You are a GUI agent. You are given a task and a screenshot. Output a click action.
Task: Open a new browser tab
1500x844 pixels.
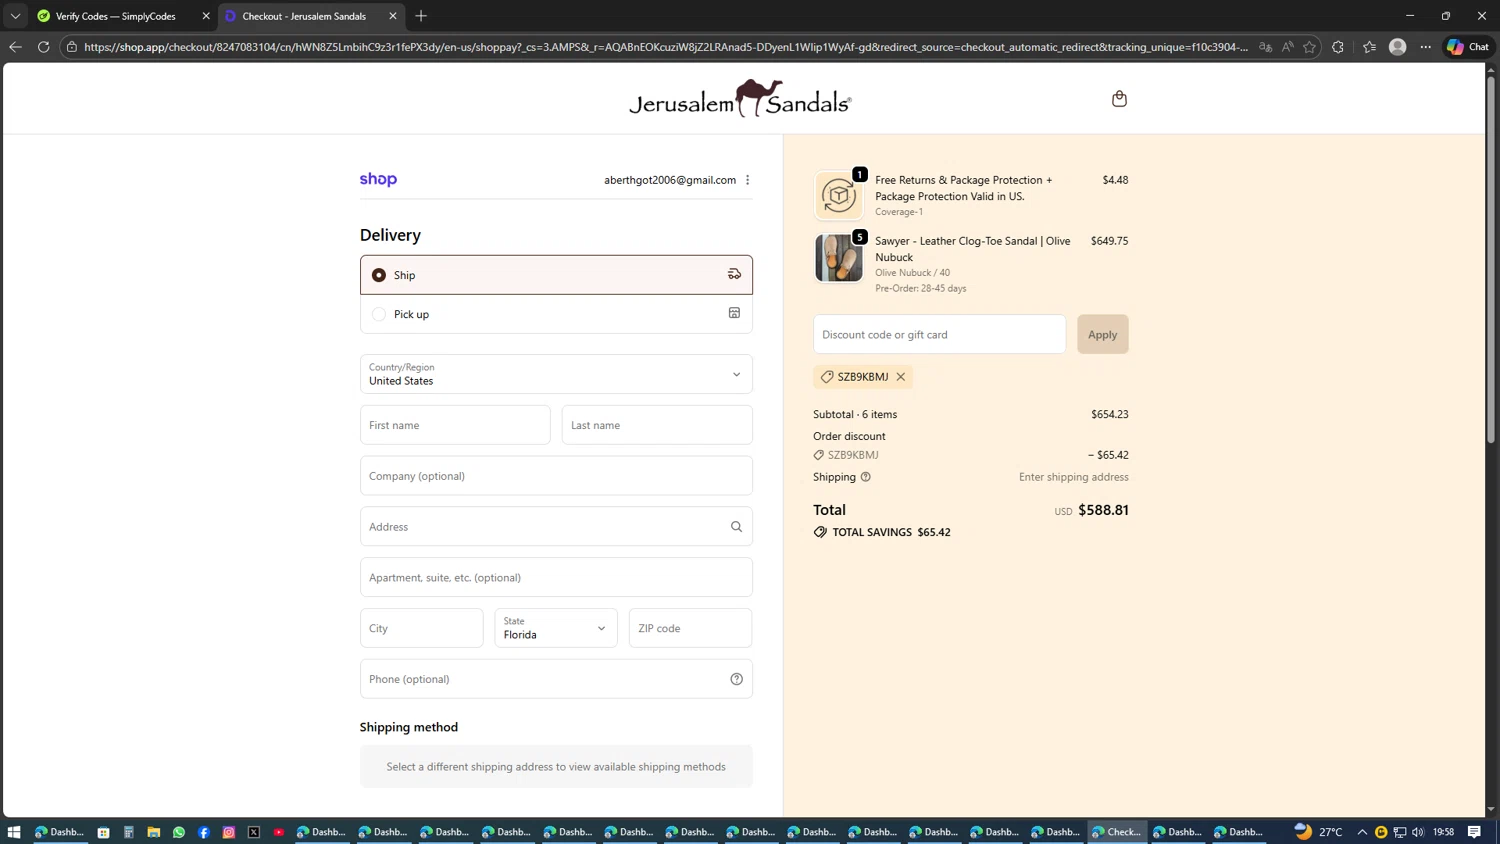(421, 16)
